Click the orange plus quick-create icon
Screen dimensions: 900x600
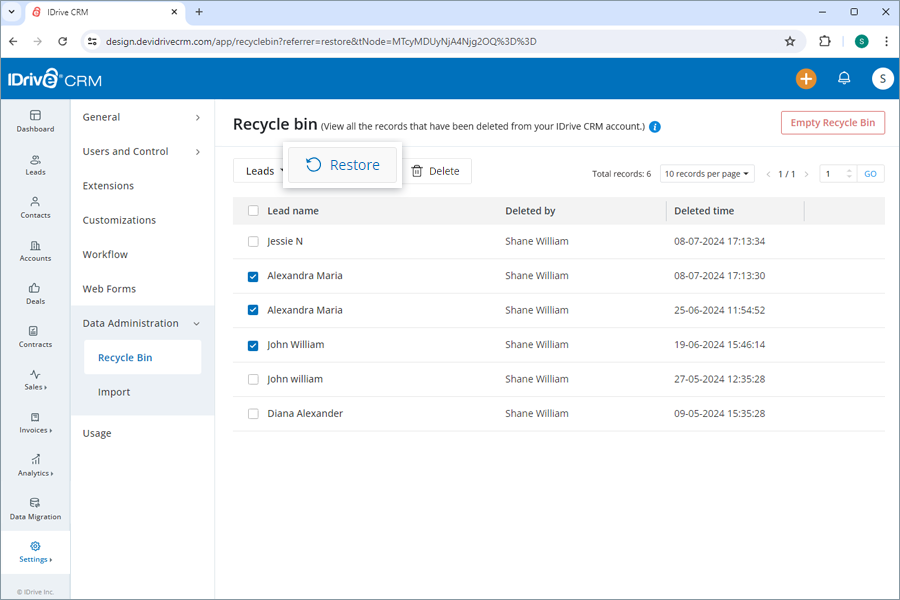click(805, 78)
